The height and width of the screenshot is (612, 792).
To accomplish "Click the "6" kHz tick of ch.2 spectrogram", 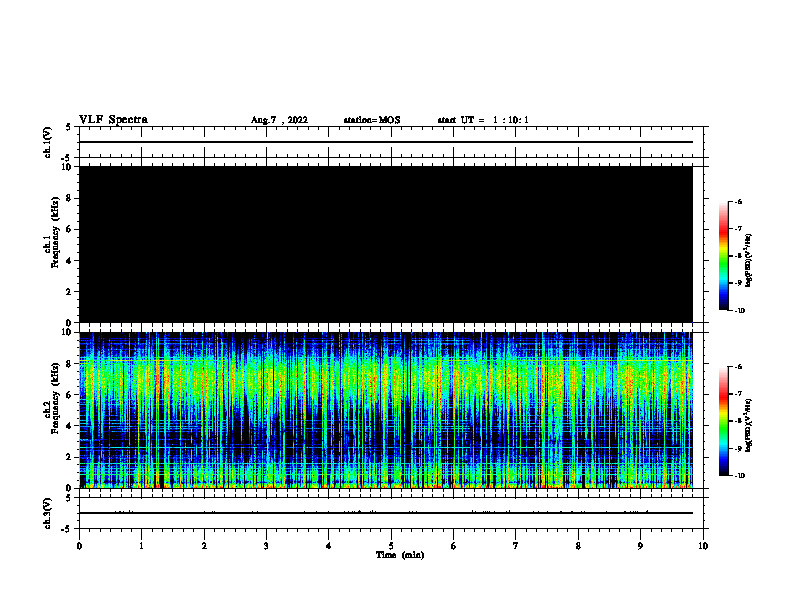I will (x=69, y=395).
